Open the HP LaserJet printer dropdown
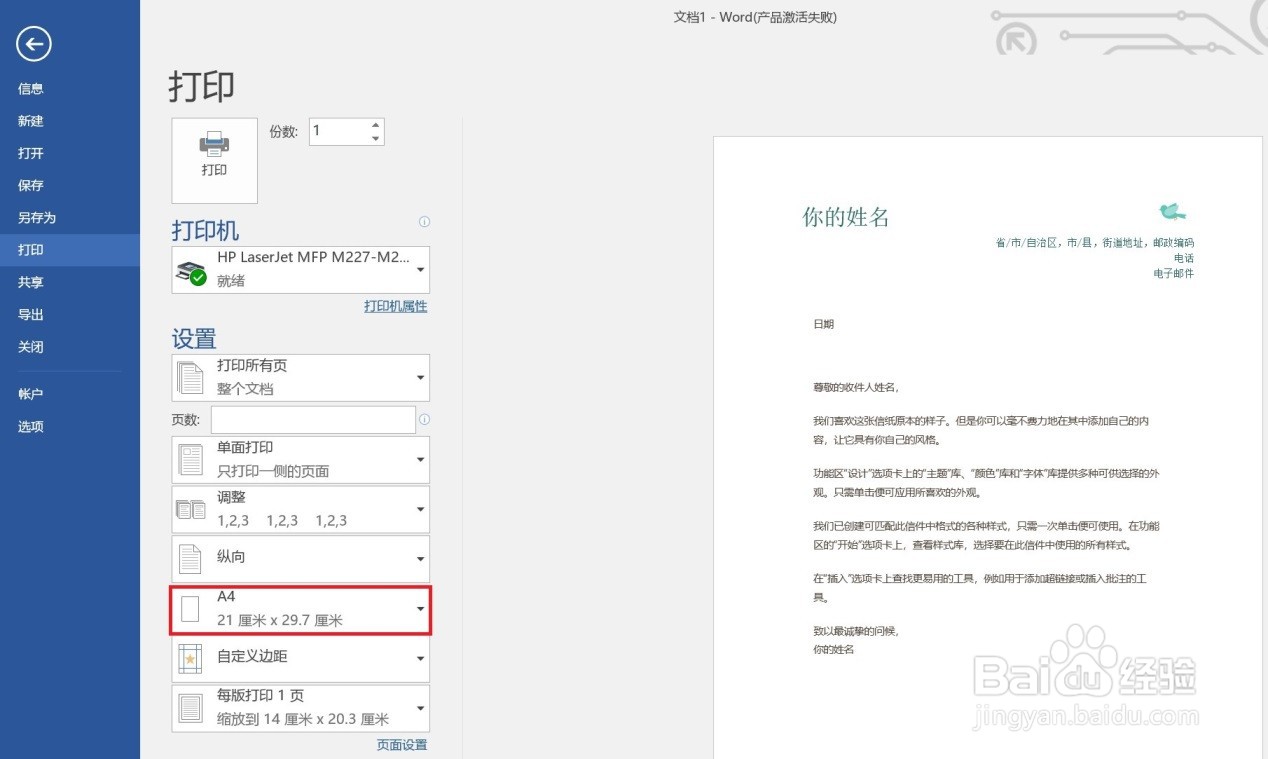Image resolution: width=1268 pixels, height=759 pixels. click(x=419, y=269)
